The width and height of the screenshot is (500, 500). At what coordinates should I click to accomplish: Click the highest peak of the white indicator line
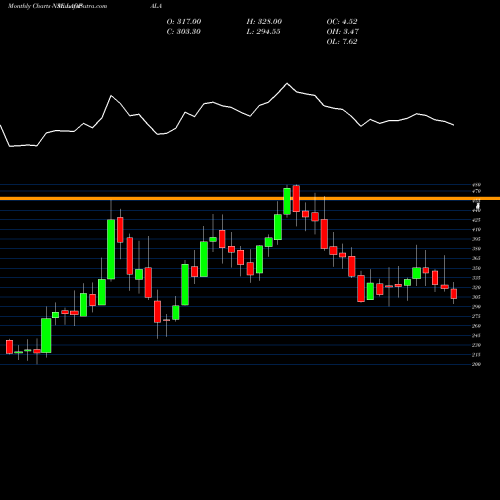coord(287,83)
